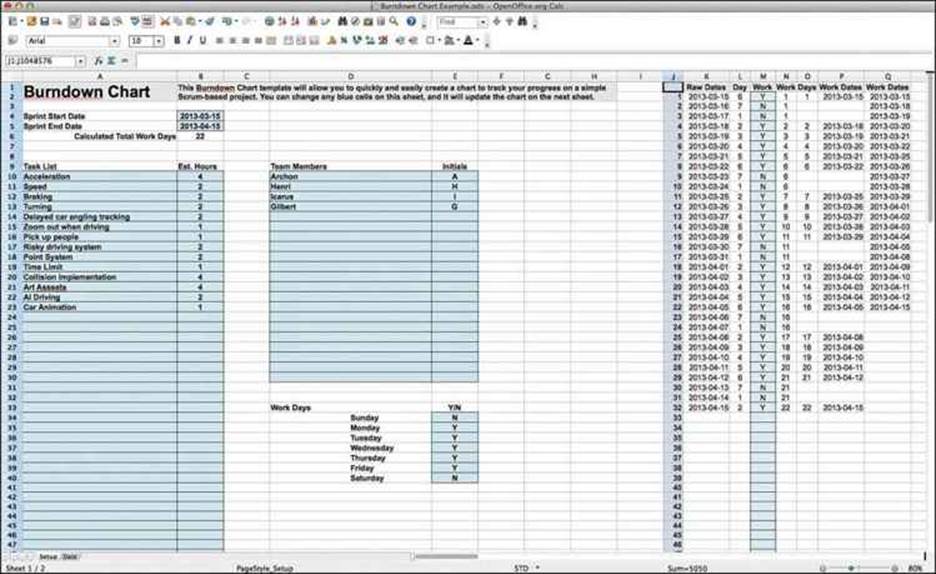Open the Function Wizard icon

(x=98, y=61)
